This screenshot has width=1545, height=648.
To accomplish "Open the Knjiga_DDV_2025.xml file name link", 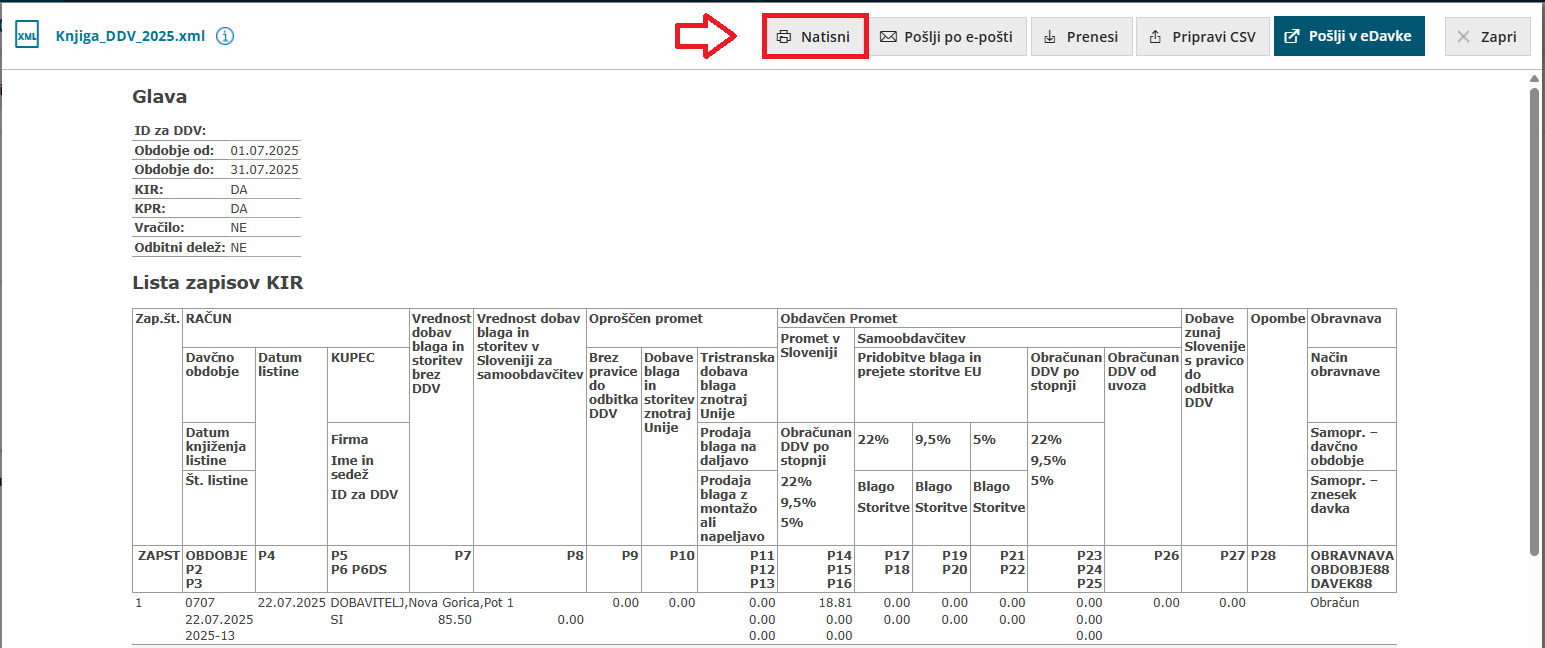I will pos(130,36).
